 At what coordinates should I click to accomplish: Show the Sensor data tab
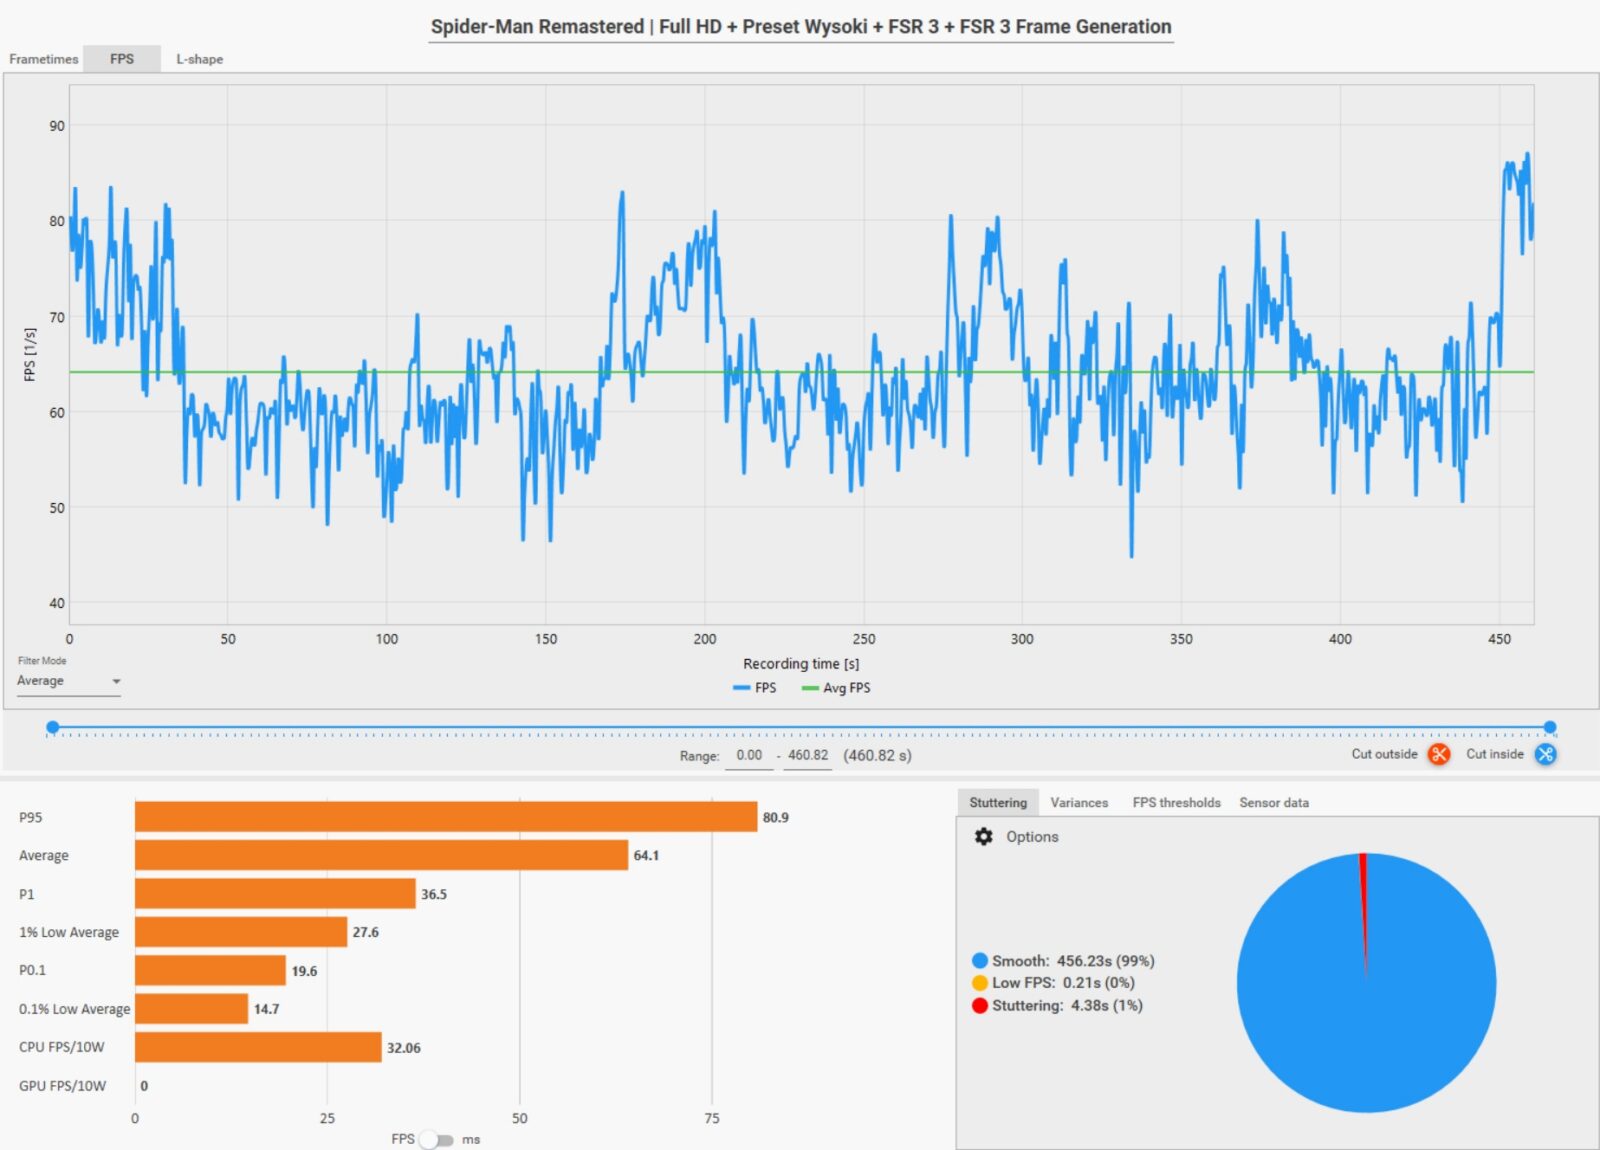[x=1273, y=803]
